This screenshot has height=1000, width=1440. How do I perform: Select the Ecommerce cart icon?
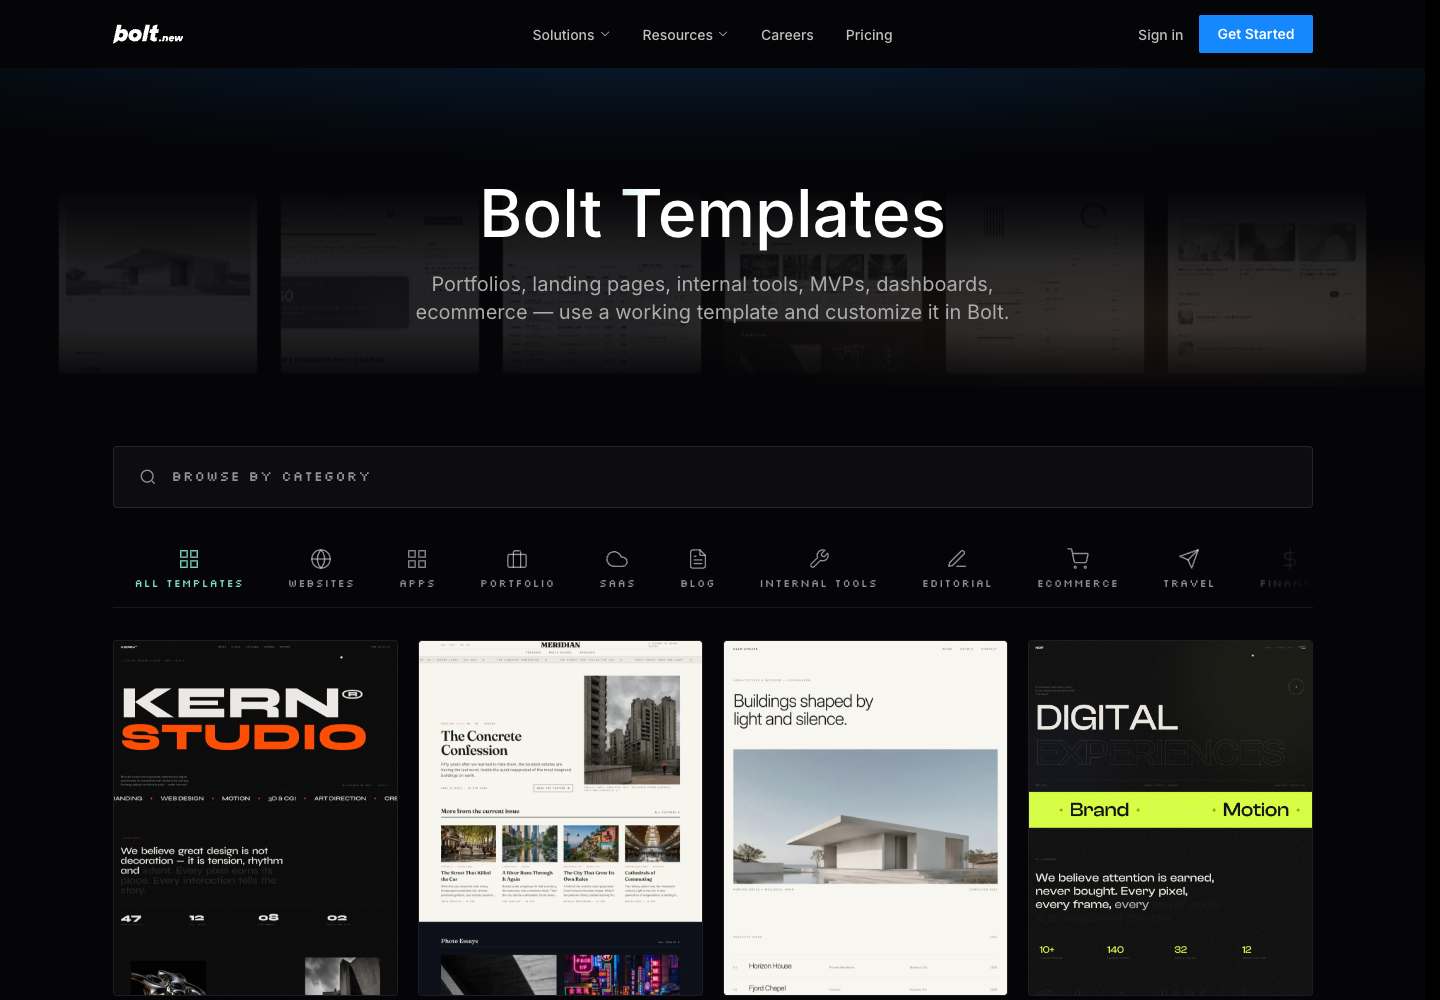click(1078, 559)
